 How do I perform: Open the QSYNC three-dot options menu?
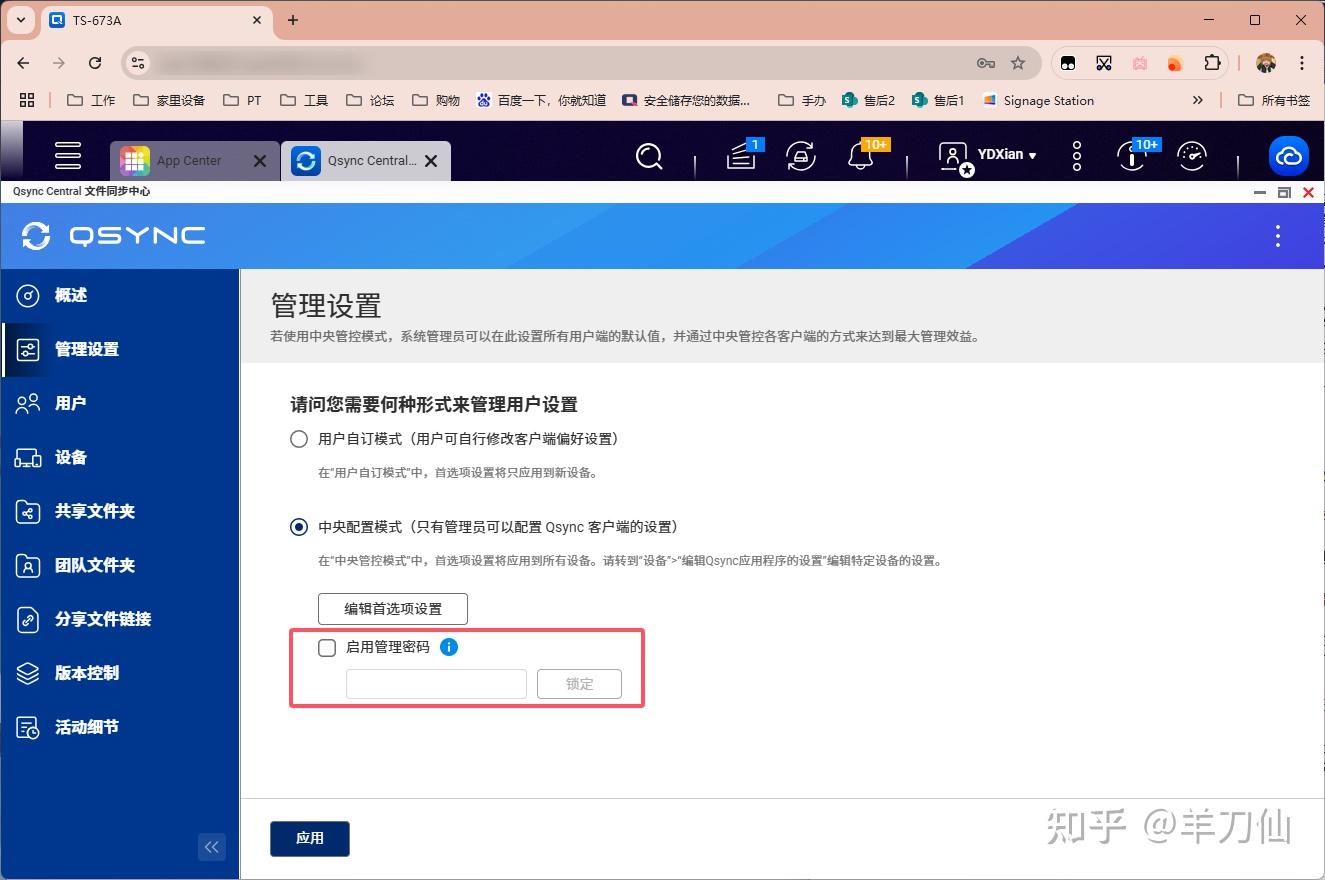coord(1277,236)
